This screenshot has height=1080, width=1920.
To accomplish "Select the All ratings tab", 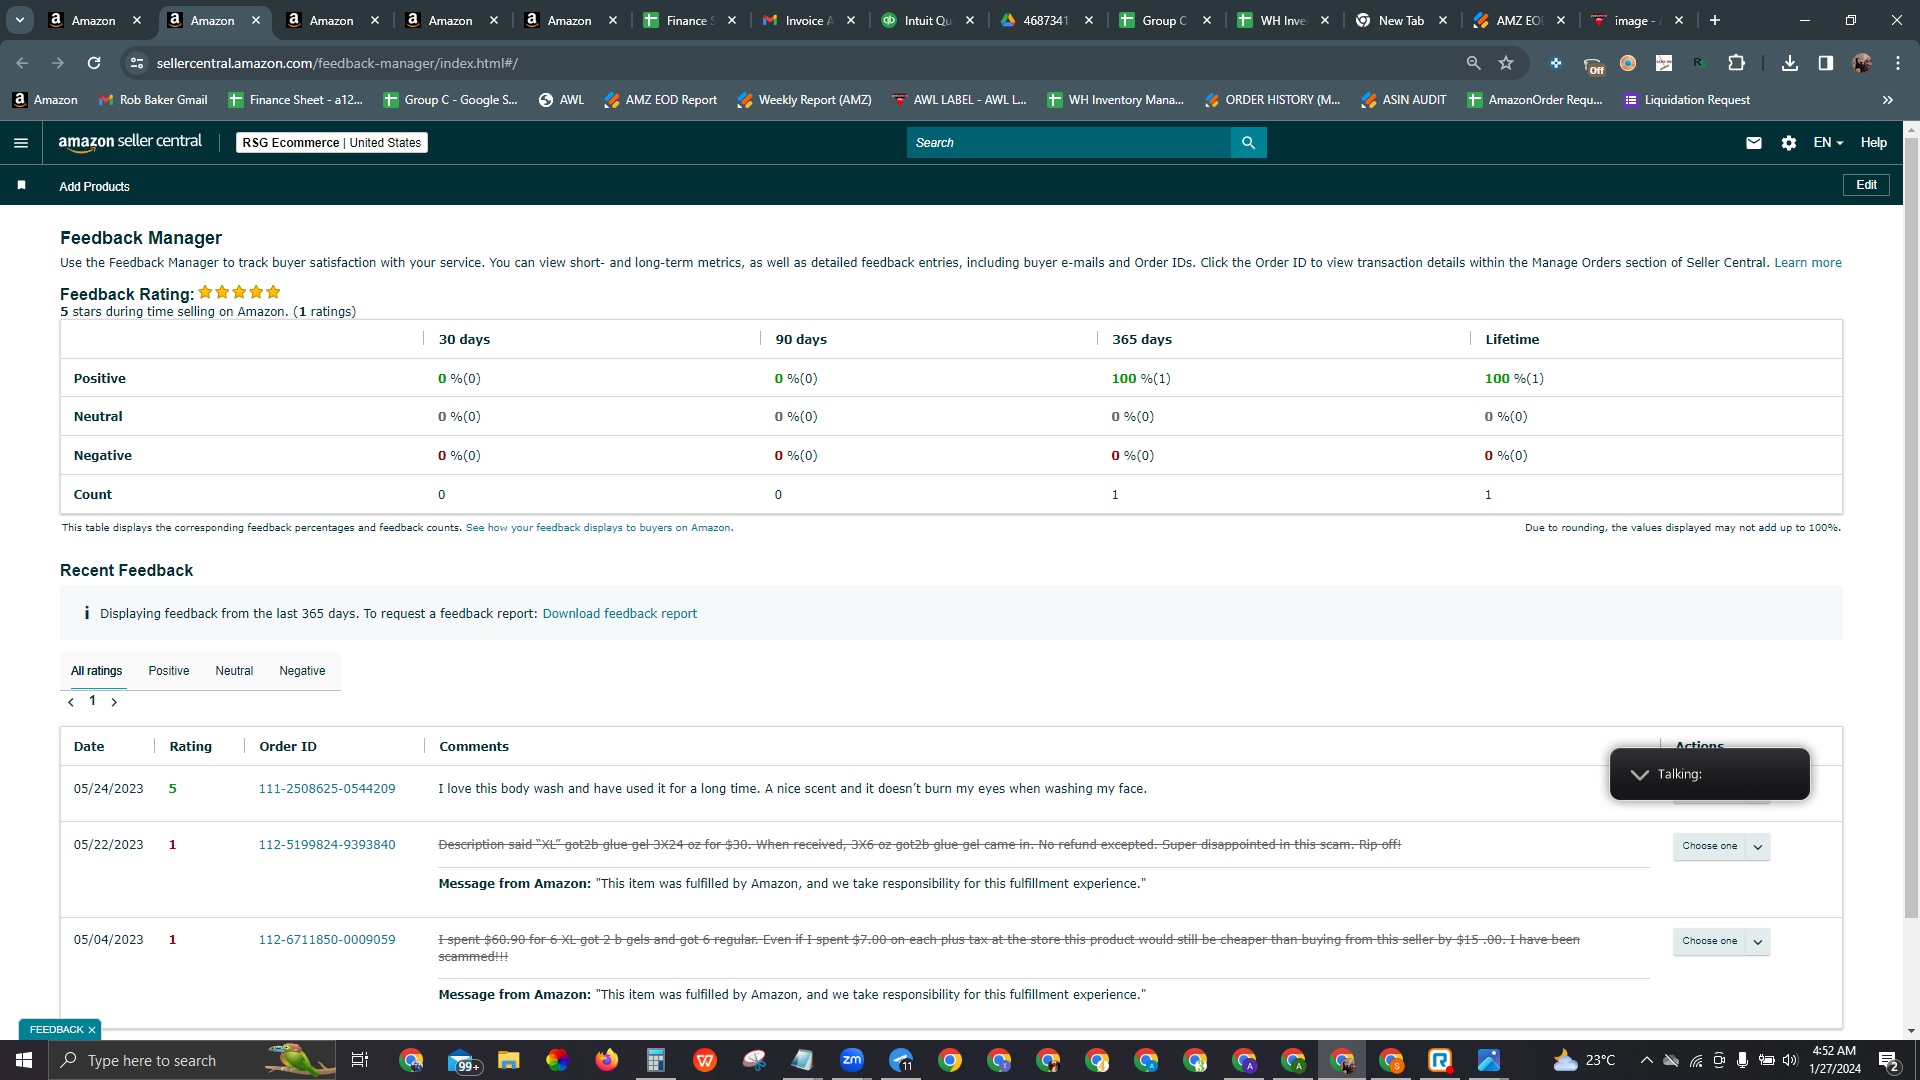I will 96,671.
